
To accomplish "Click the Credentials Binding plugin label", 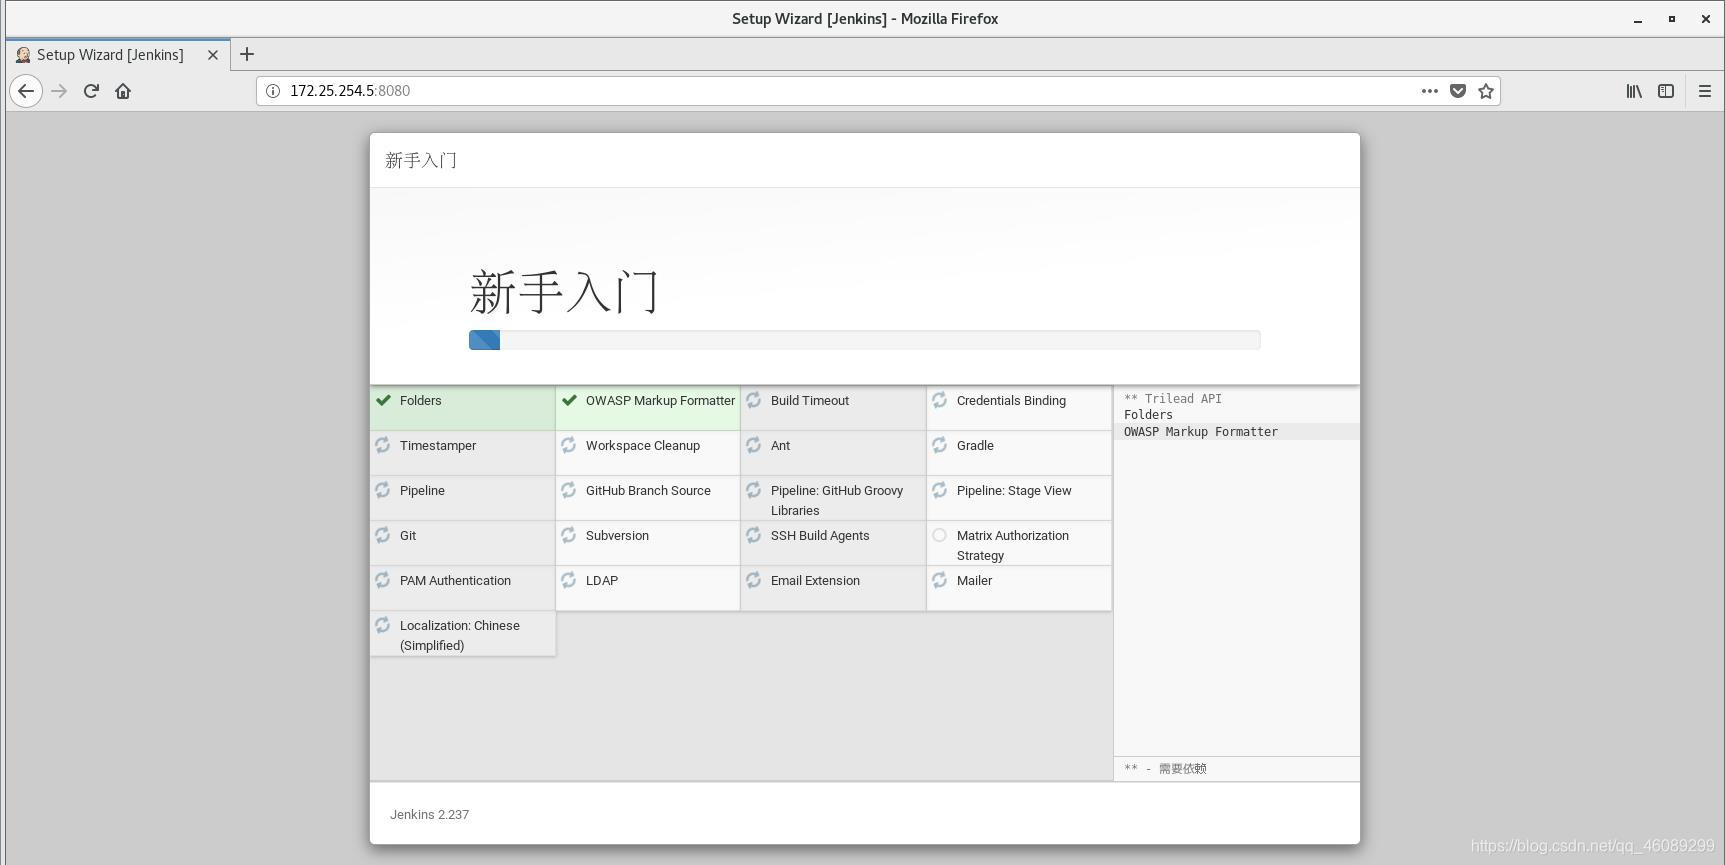I will 1011,401.
